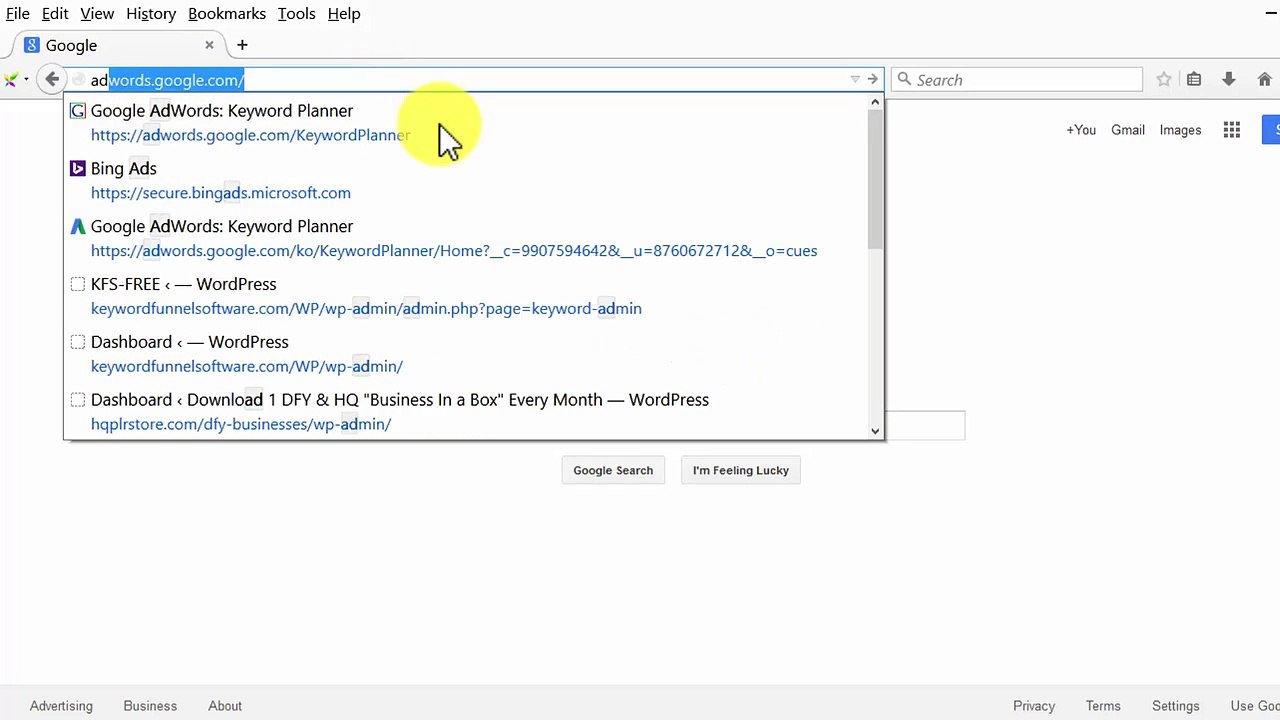Click the KFS-FREE entry page icon
The height and width of the screenshot is (720, 1280).
pos(78,285)
